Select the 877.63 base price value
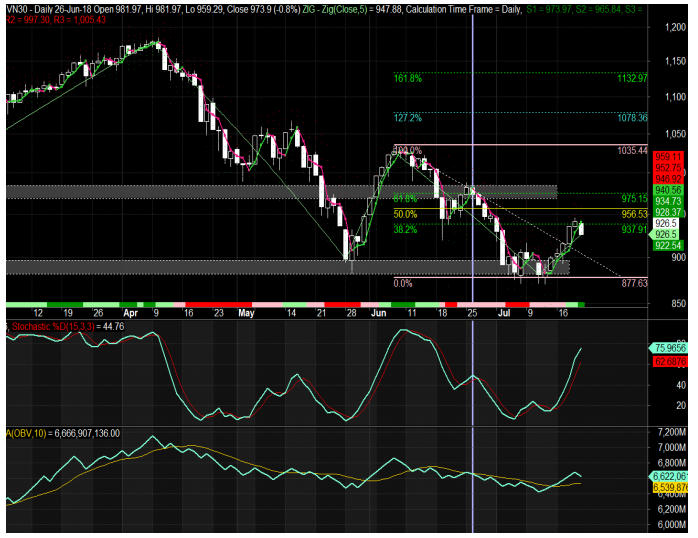 tap(634, 283)
